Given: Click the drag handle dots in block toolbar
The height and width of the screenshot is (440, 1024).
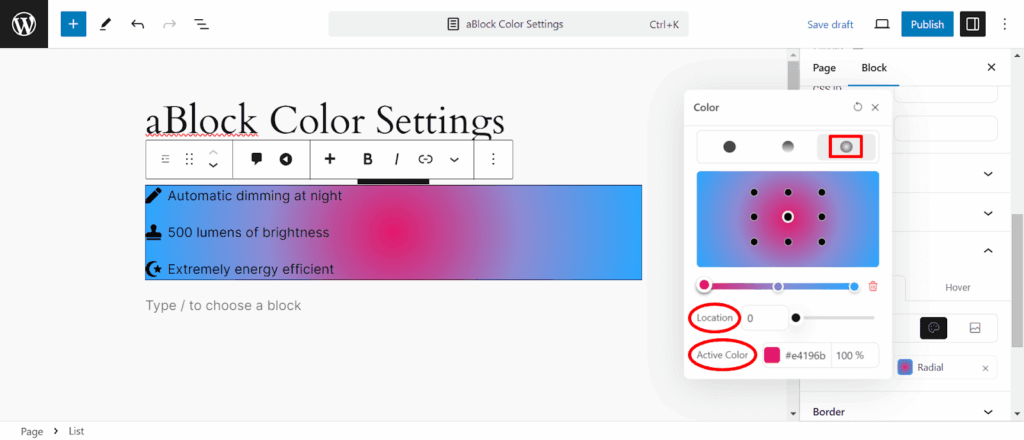Looking at the screenshot, I should [x=189, y=159].
